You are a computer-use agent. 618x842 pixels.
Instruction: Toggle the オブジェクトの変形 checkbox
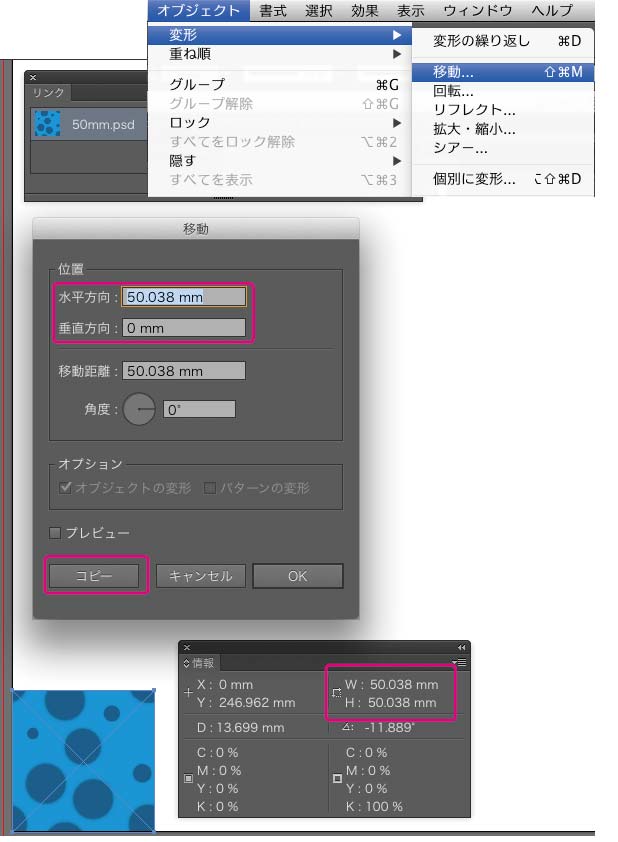tap(65, 488)
